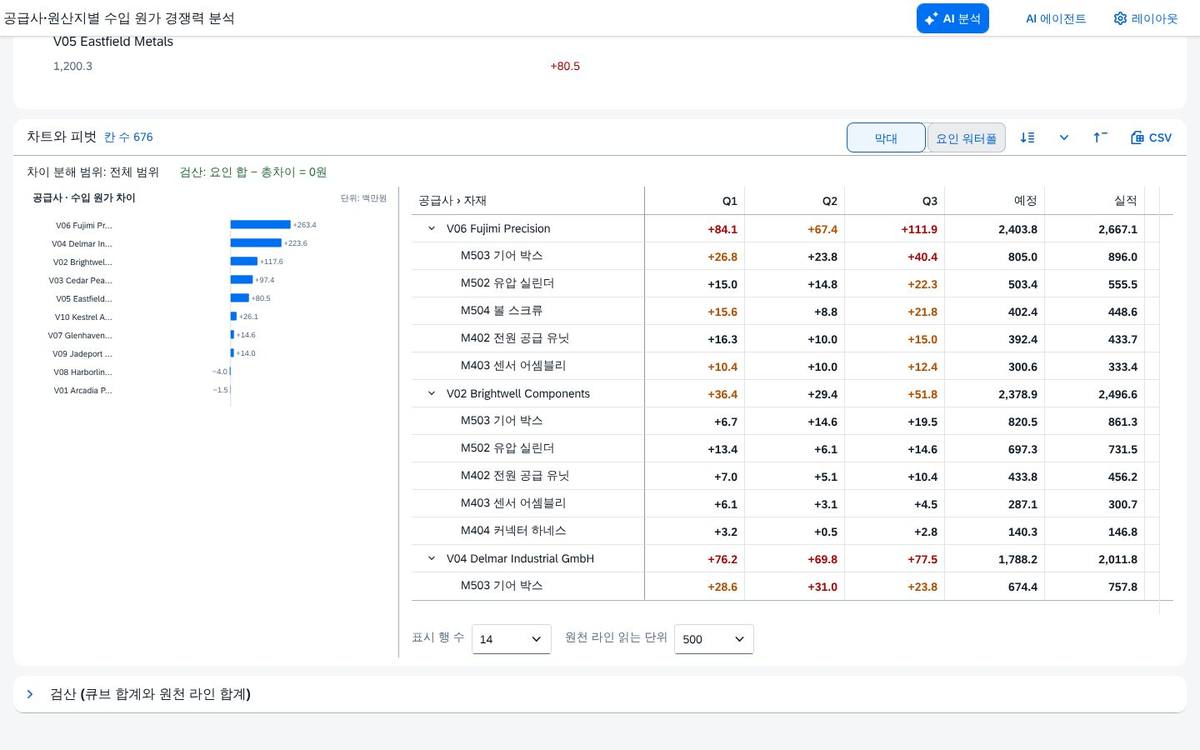Click the V07 Glenhaven chart label
The width and height of the screenshot is (1200, 750).
(x=81, y=335)
